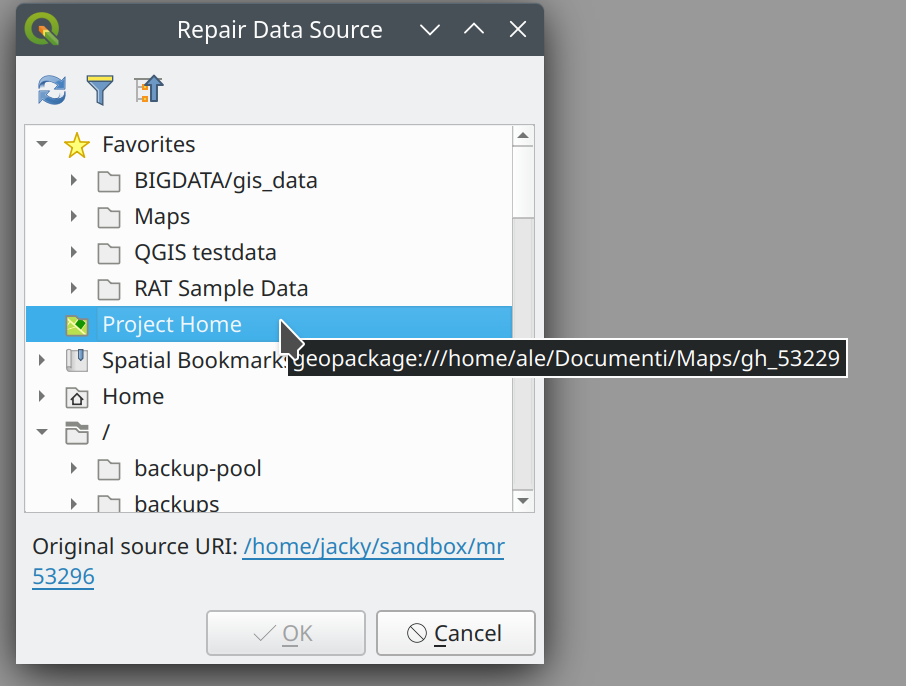Click the Refresh browser icon
This screenshot has height=686, width=906.
[x=51, y=90]
